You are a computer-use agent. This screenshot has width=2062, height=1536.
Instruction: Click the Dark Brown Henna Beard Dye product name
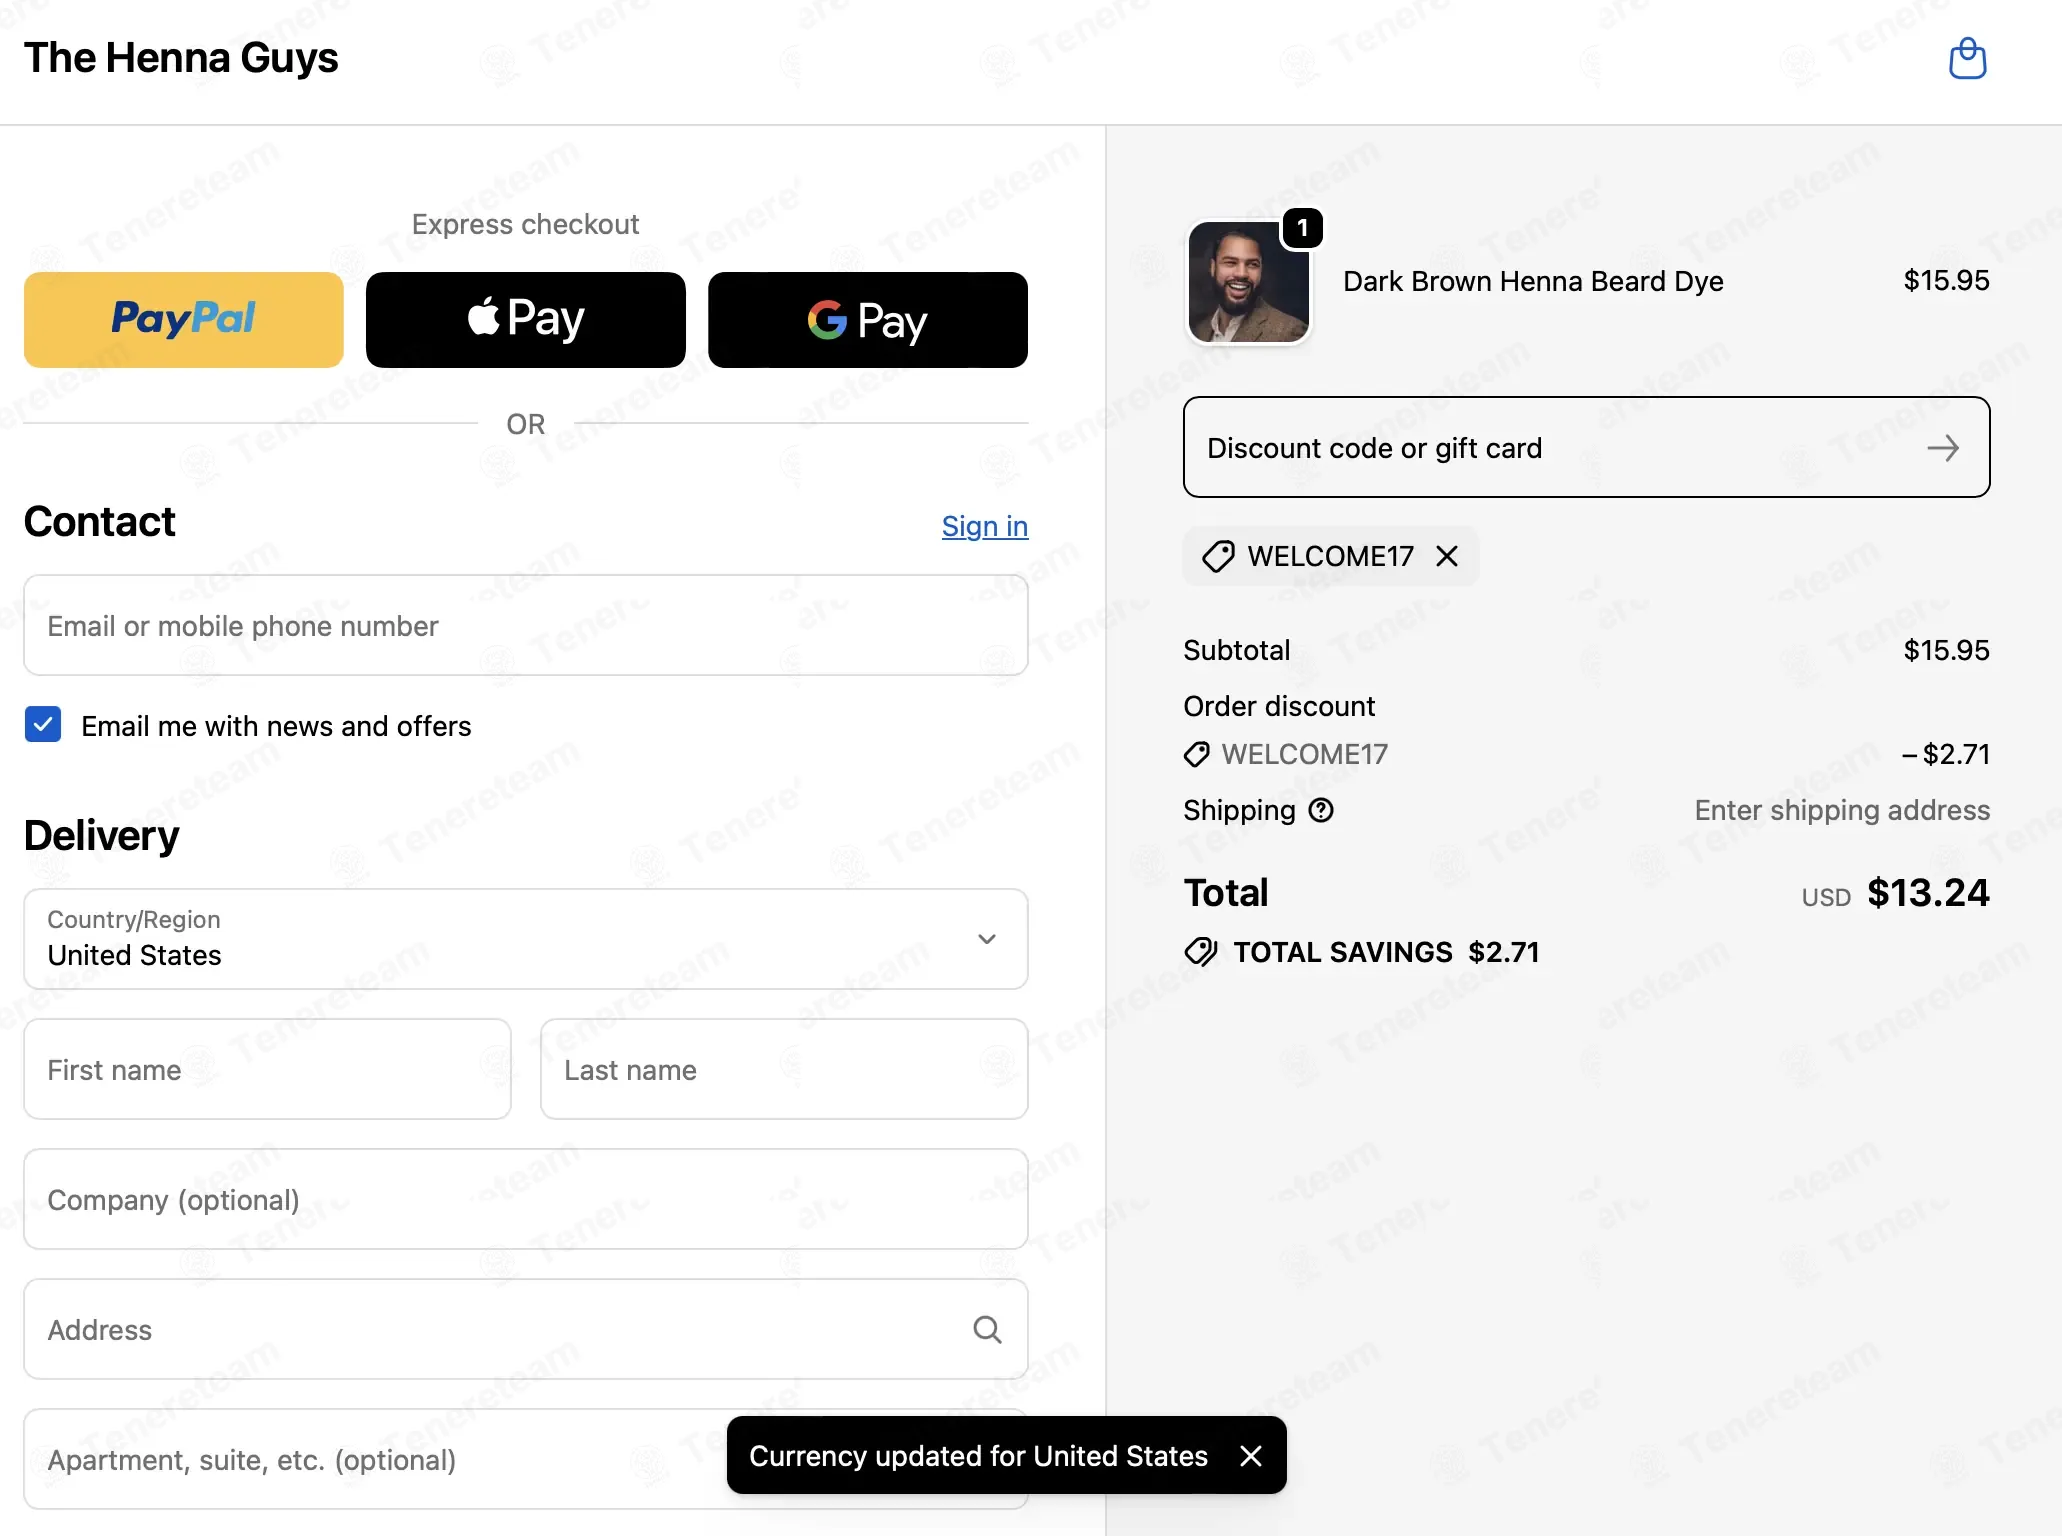1533,281
